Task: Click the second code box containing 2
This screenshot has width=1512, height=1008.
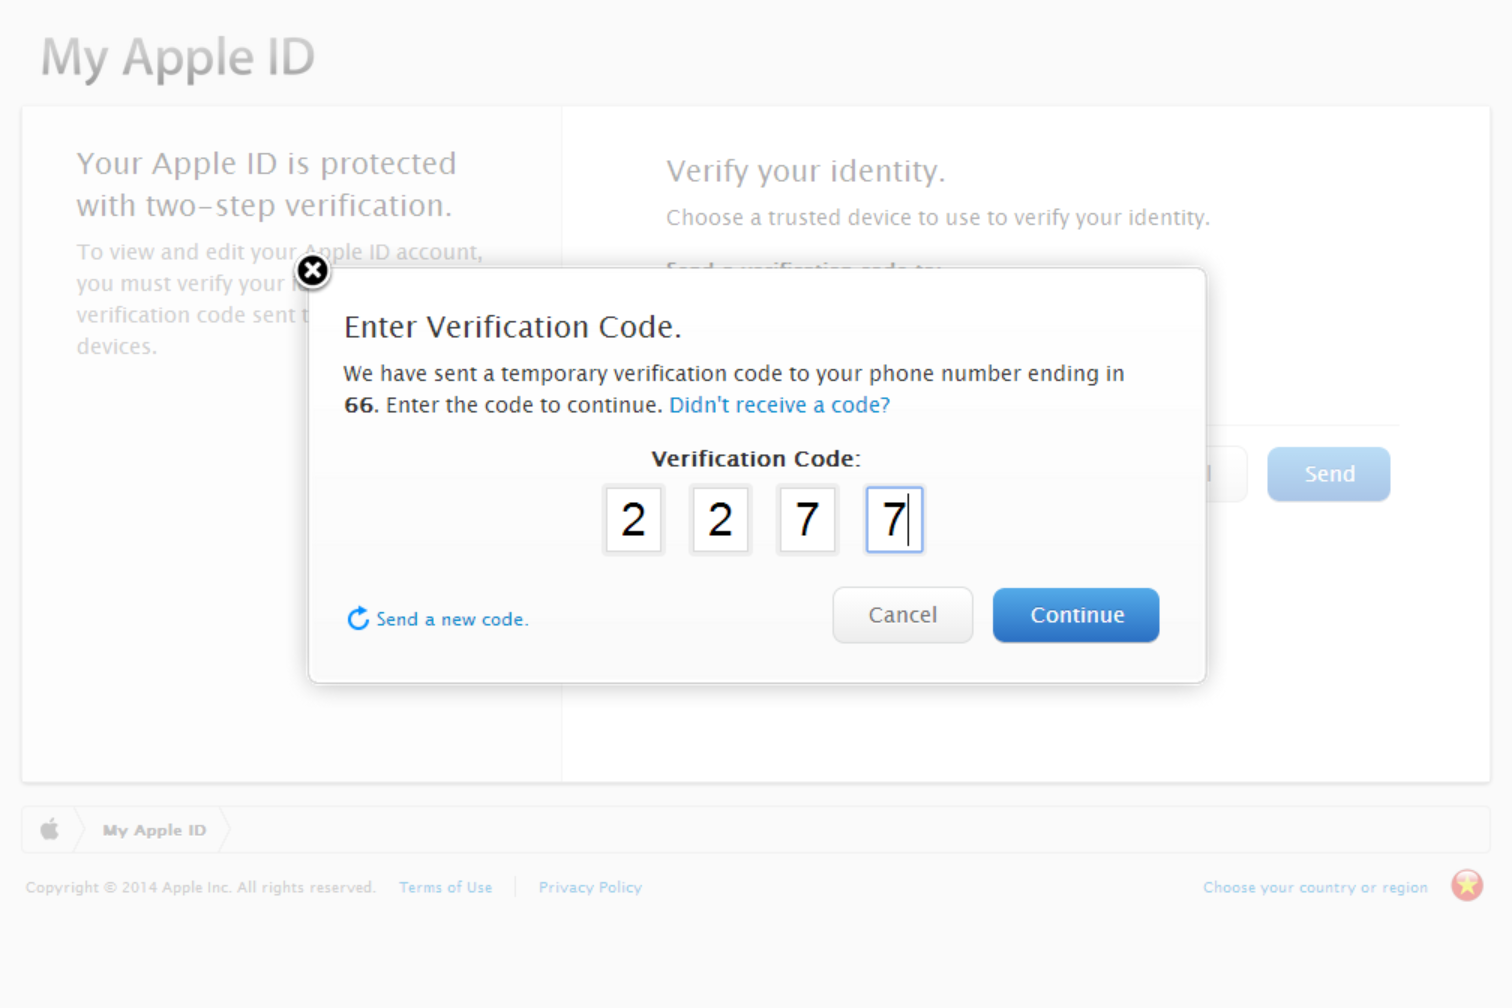Action: click(720, 519)
